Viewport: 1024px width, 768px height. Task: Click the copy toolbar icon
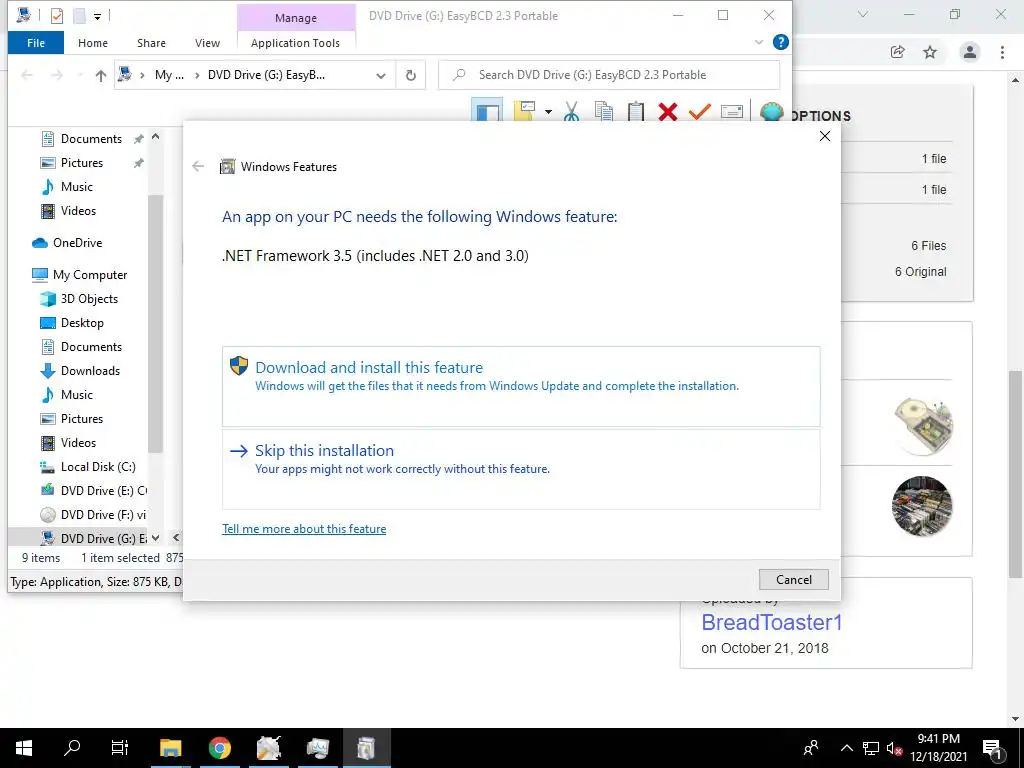(603, 112)
